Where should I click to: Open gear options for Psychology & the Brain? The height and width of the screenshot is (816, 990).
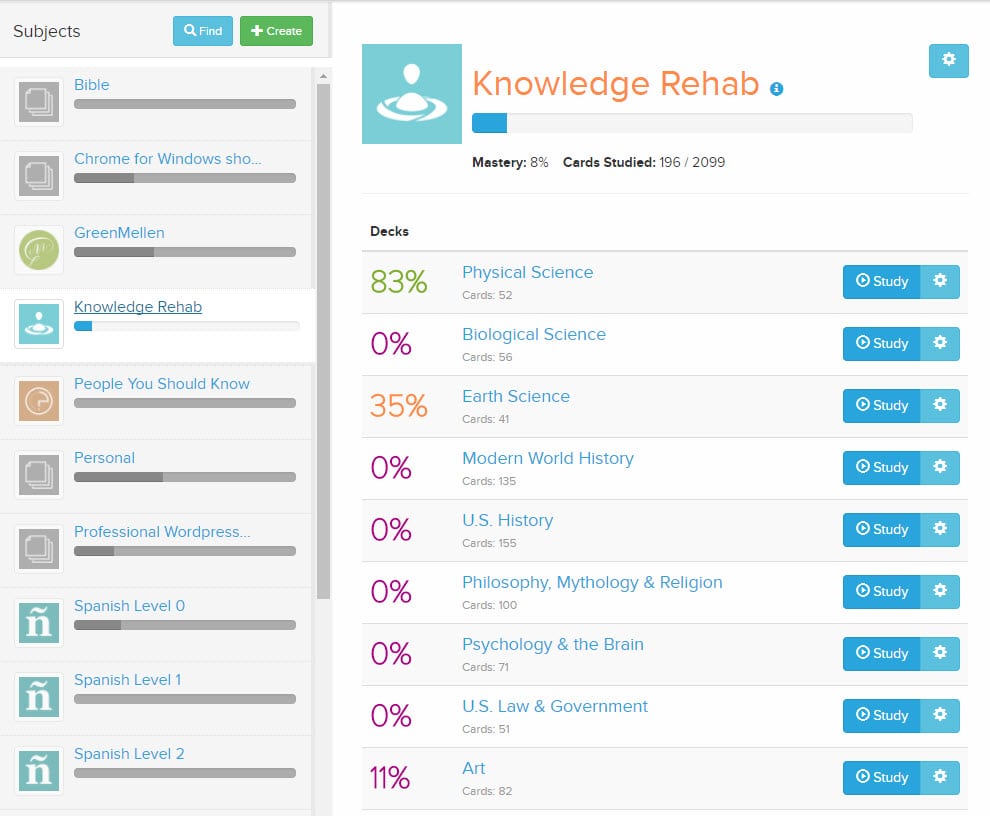[939, 652]
